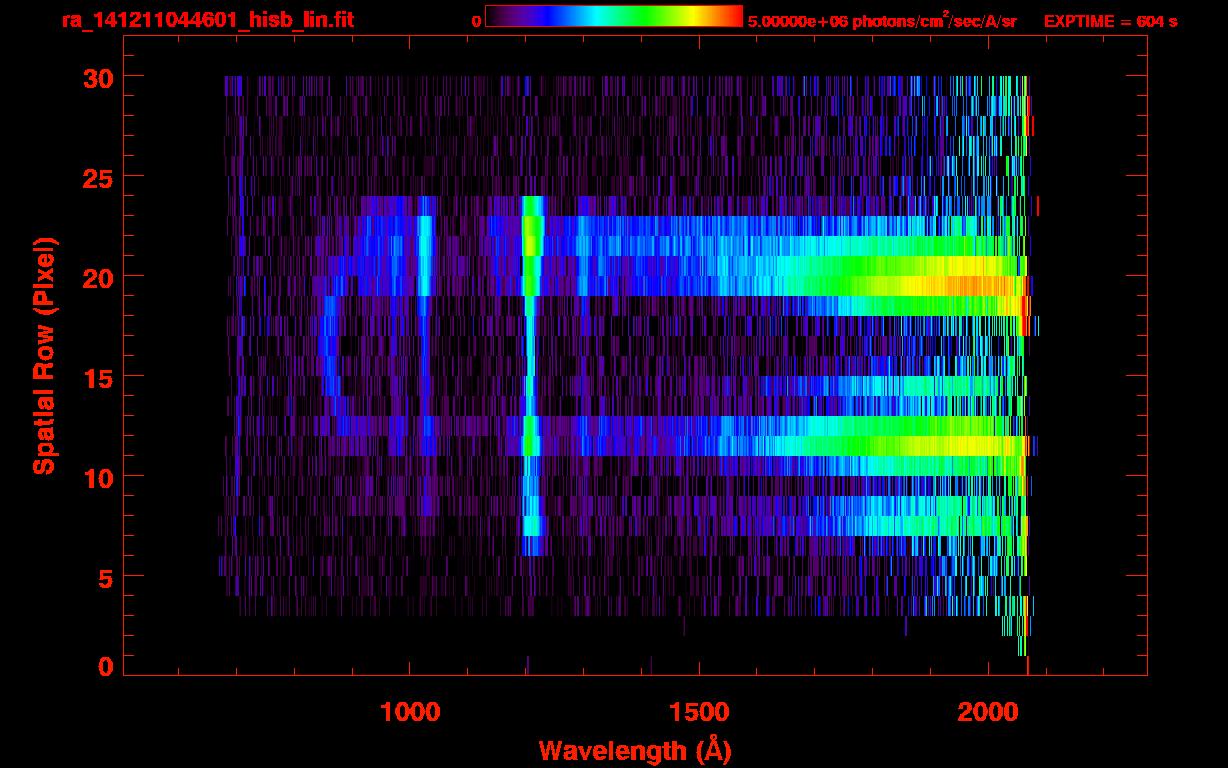The height and width of the screenshot is (768, 1228).
Task: Click the rainbow color scale bar
Action: click(614, 16)
